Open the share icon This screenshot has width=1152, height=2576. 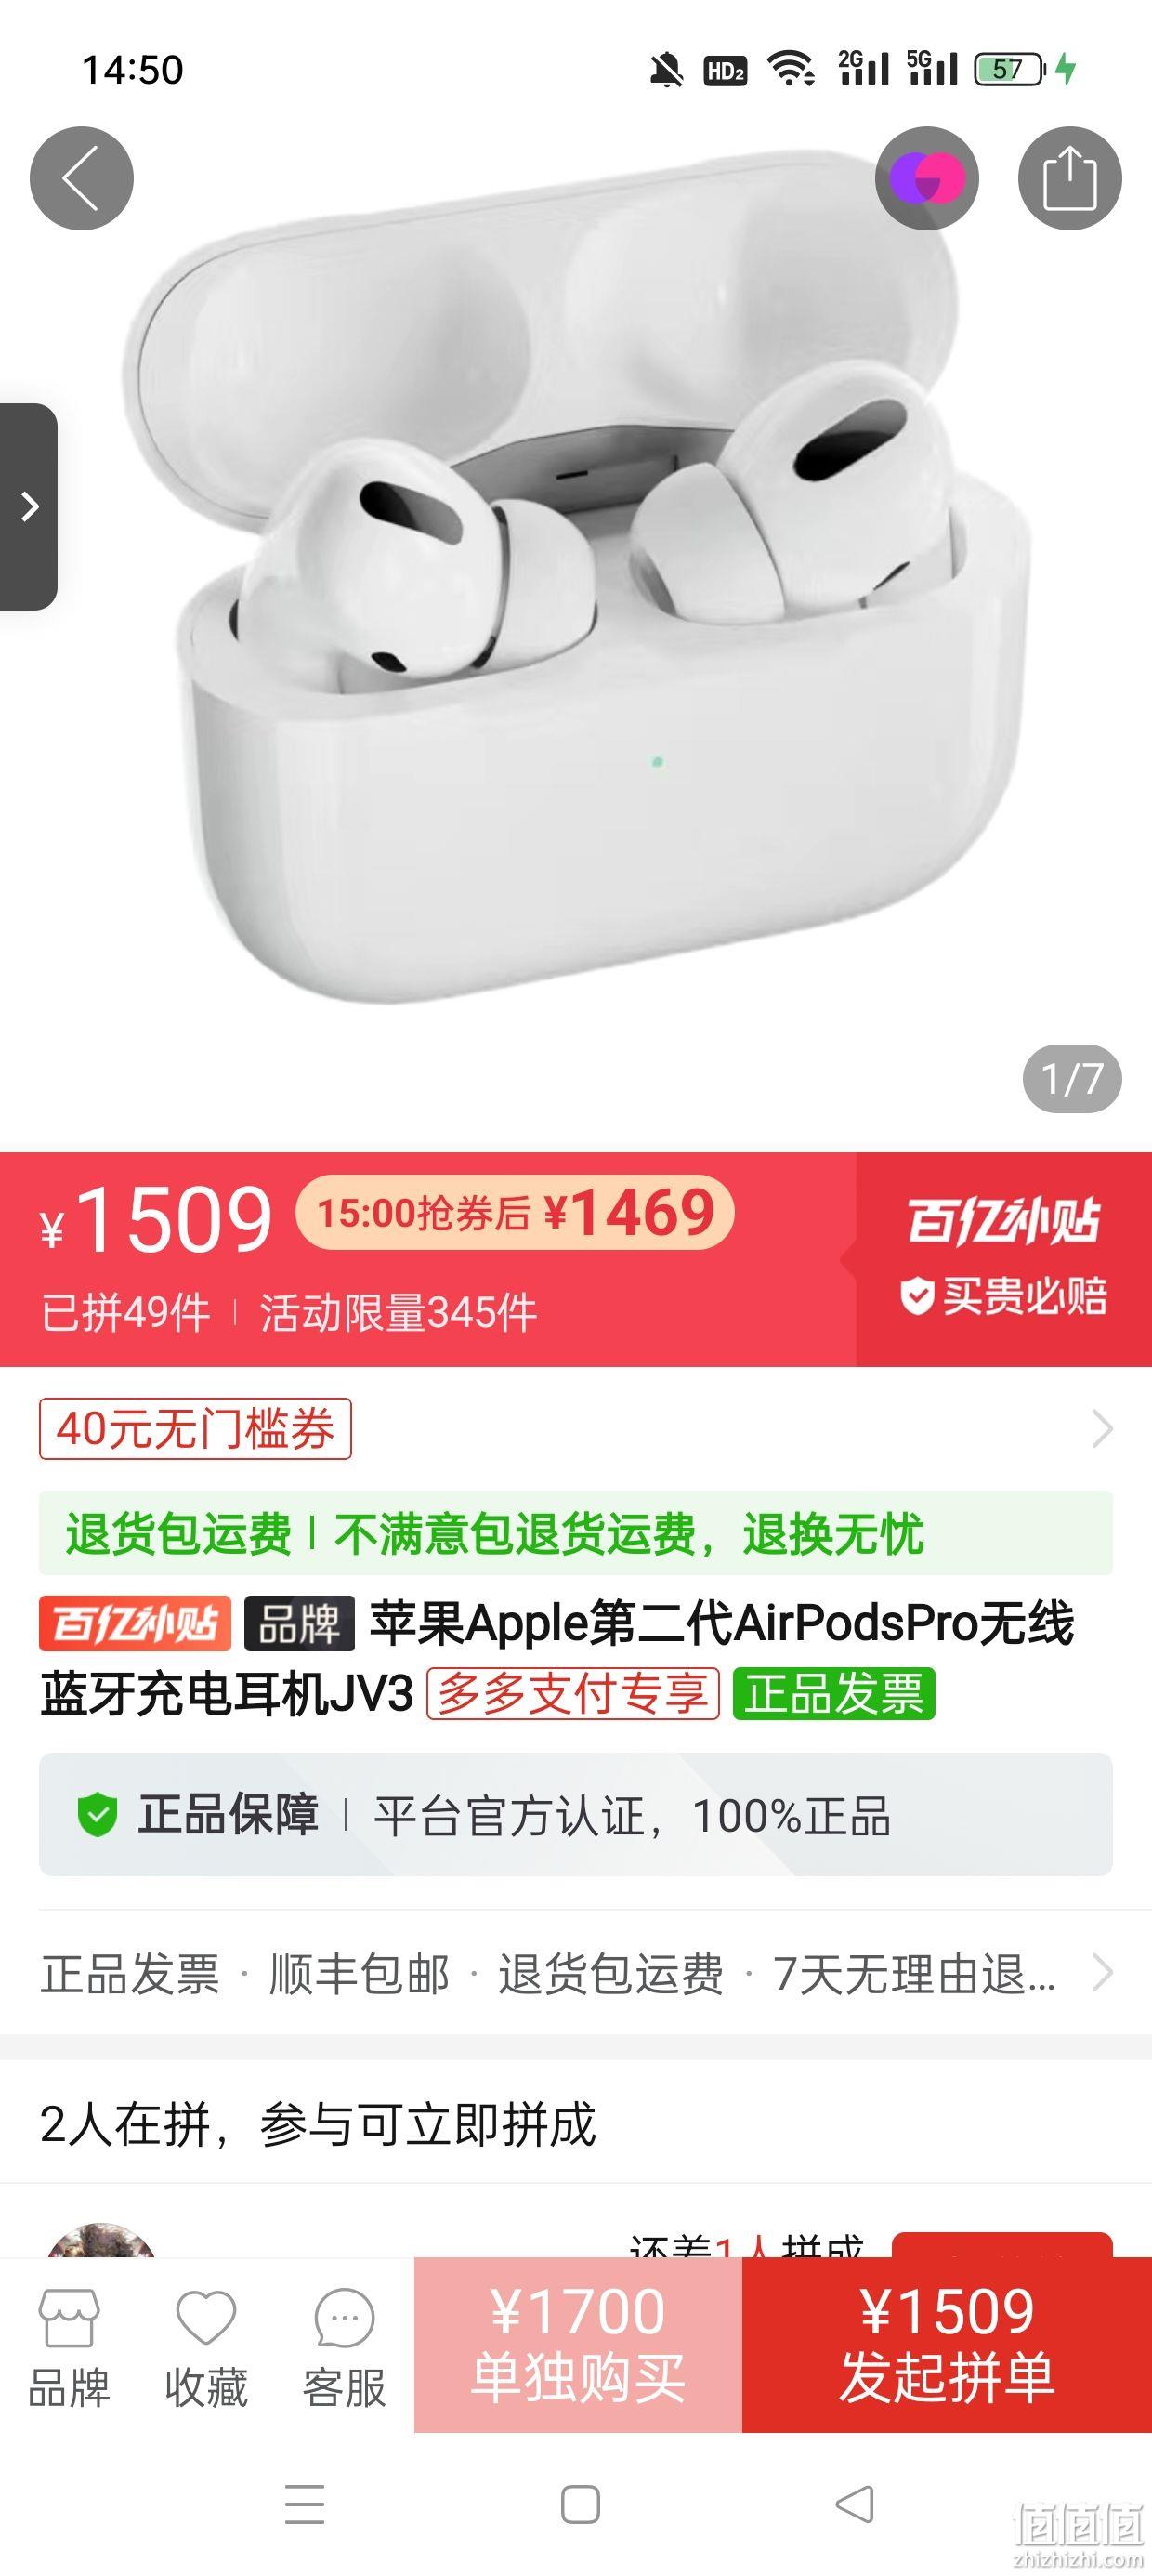pyautogui.click(x=1070, y=178)
